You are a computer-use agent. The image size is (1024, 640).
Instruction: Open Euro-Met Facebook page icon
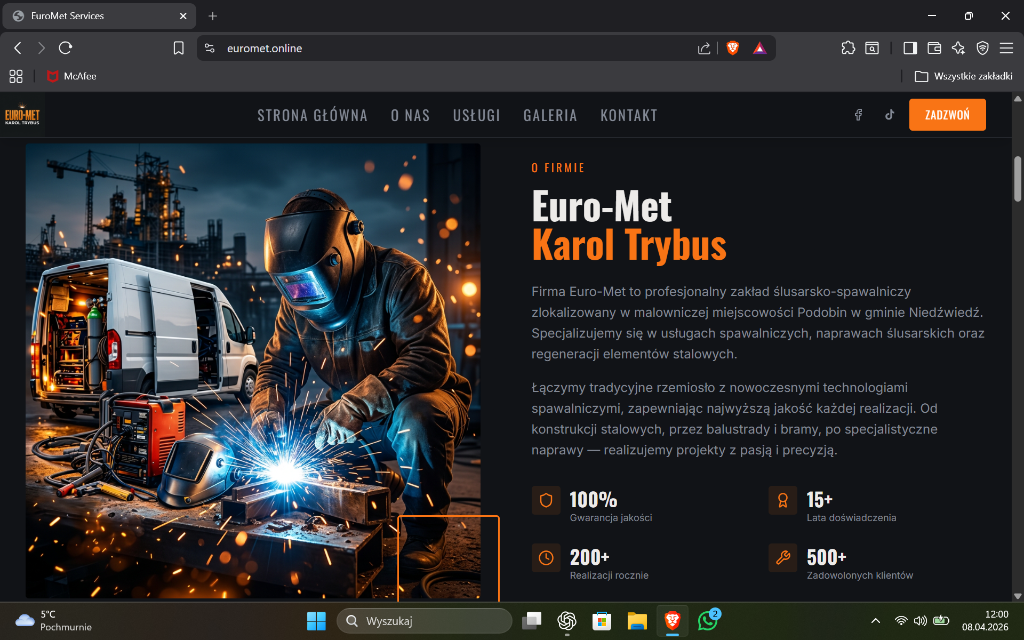tap(858, 115)
